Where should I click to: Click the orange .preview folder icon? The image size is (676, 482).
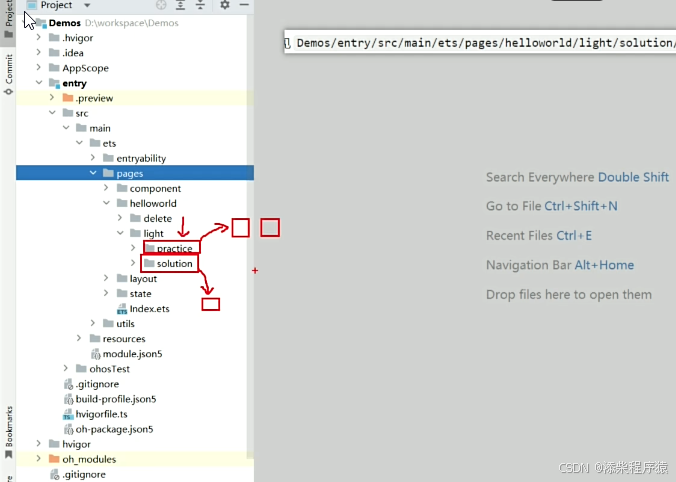[68, 98]
